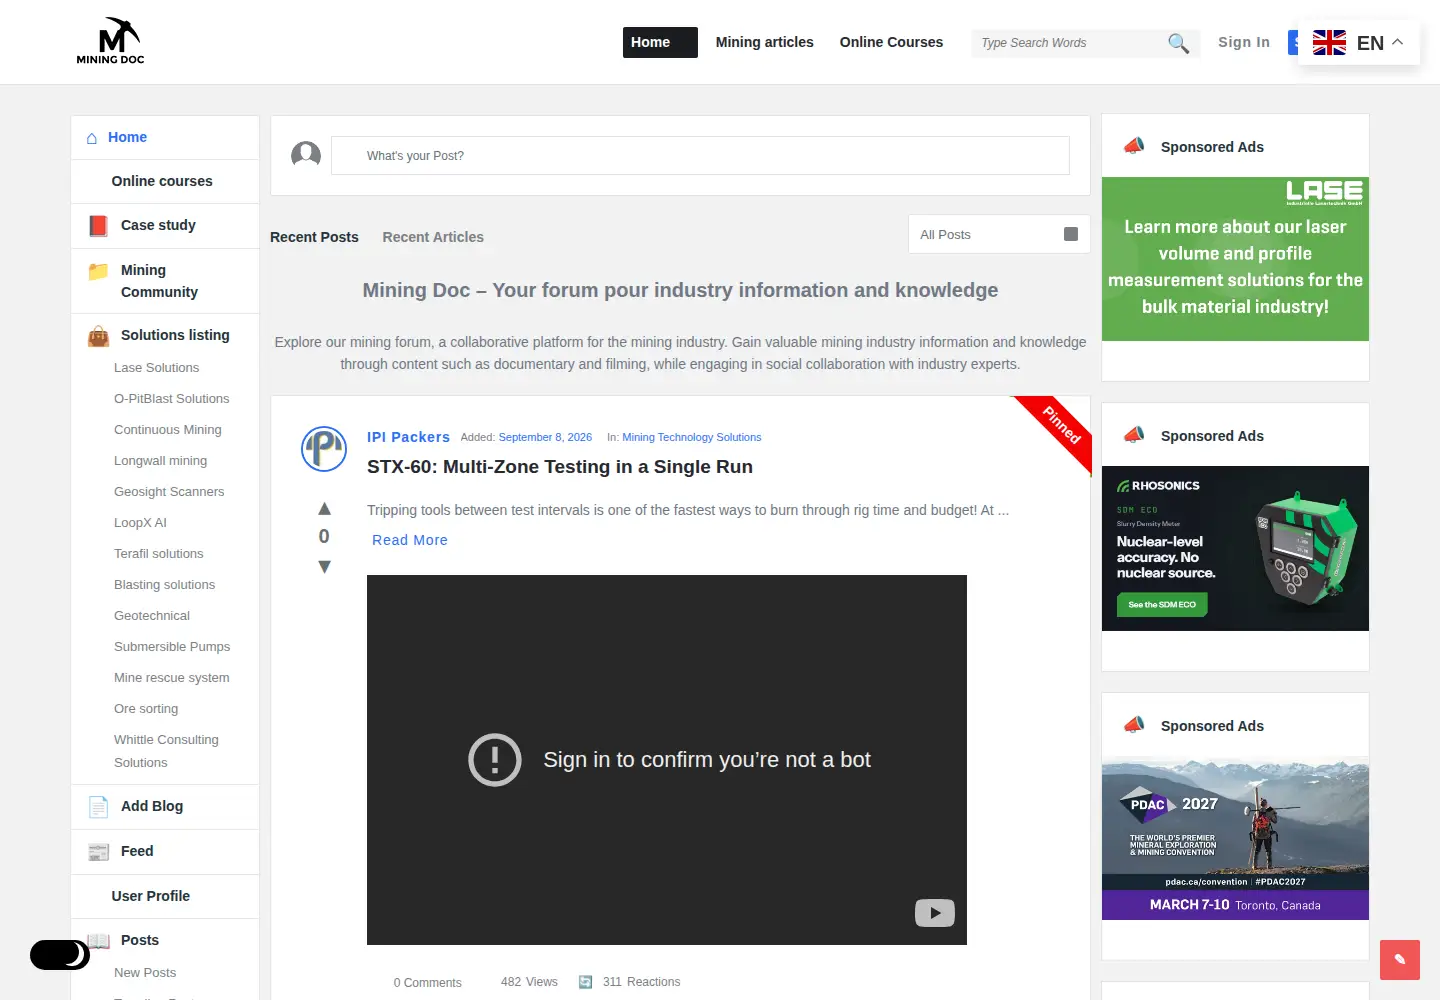Click the Mining Doc logo
This screenshot has width=1440, height=1000.
pos(111,41)
